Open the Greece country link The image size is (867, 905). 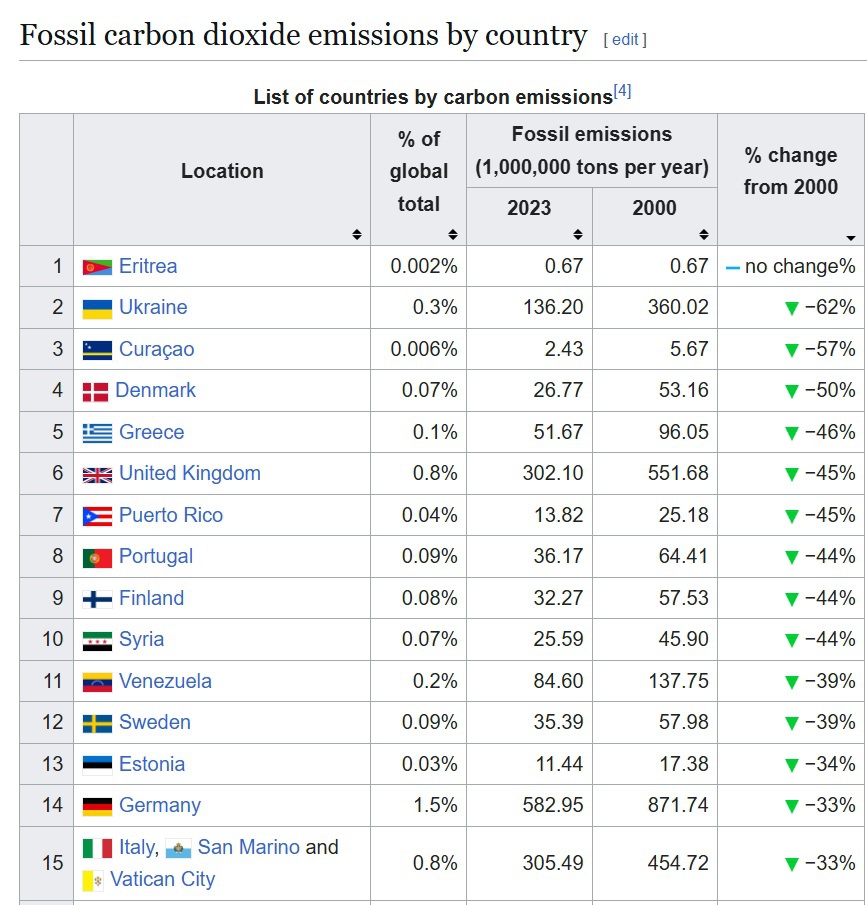[x=151, y=433]
